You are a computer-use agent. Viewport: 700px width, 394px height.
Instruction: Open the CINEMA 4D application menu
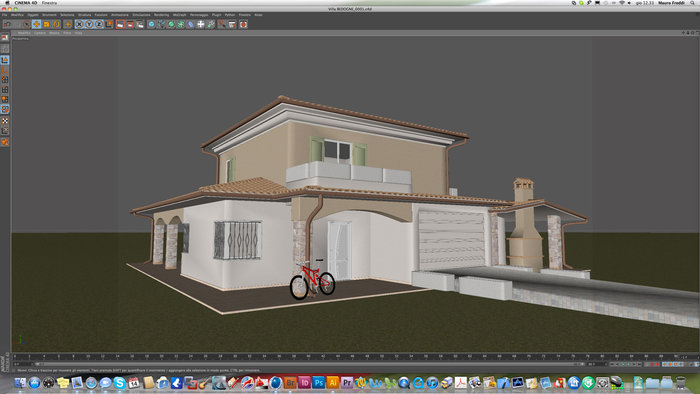26,3
